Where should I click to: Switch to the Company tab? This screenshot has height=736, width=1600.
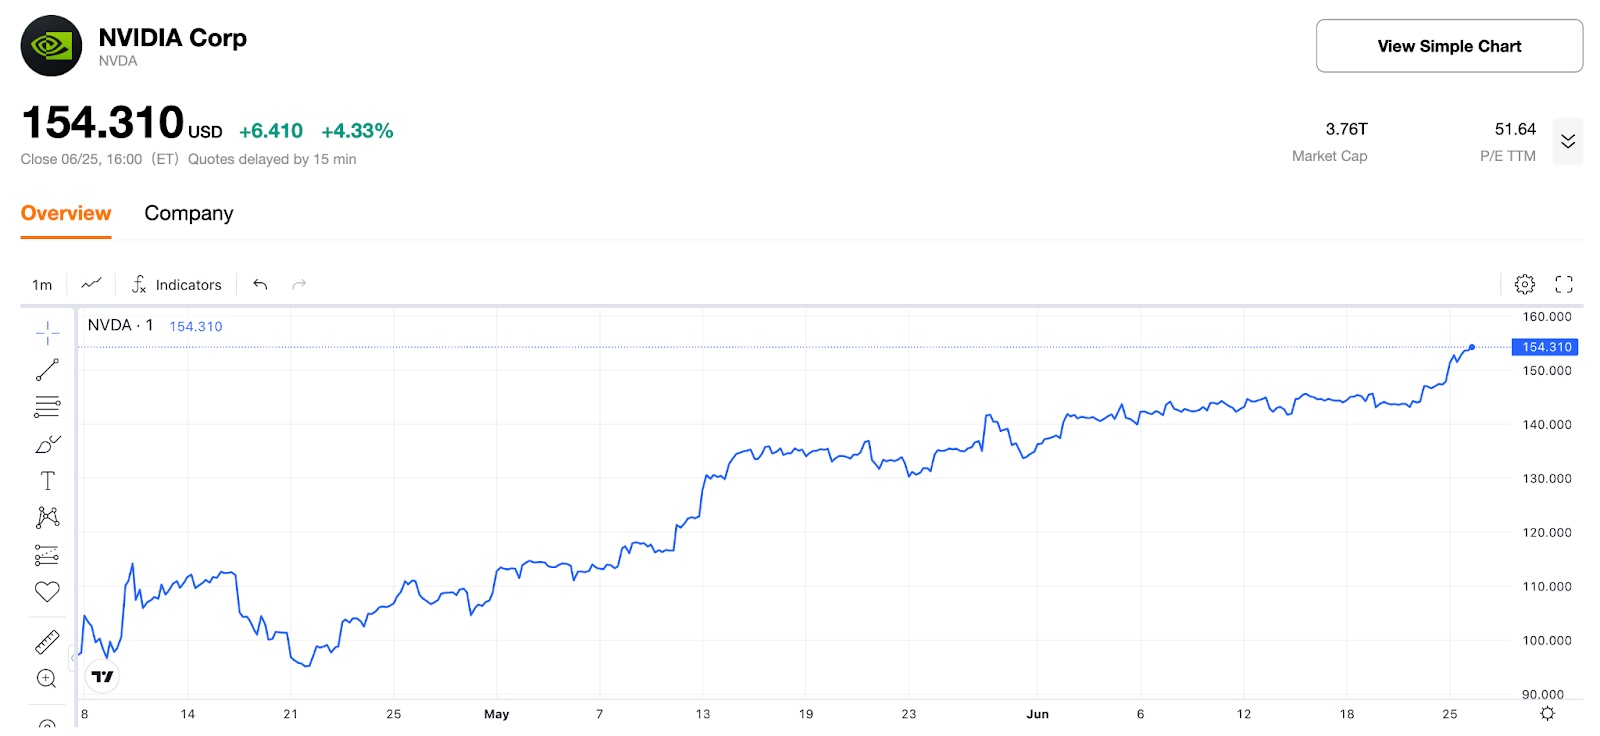pyautogui.click(x=188, y=213)
